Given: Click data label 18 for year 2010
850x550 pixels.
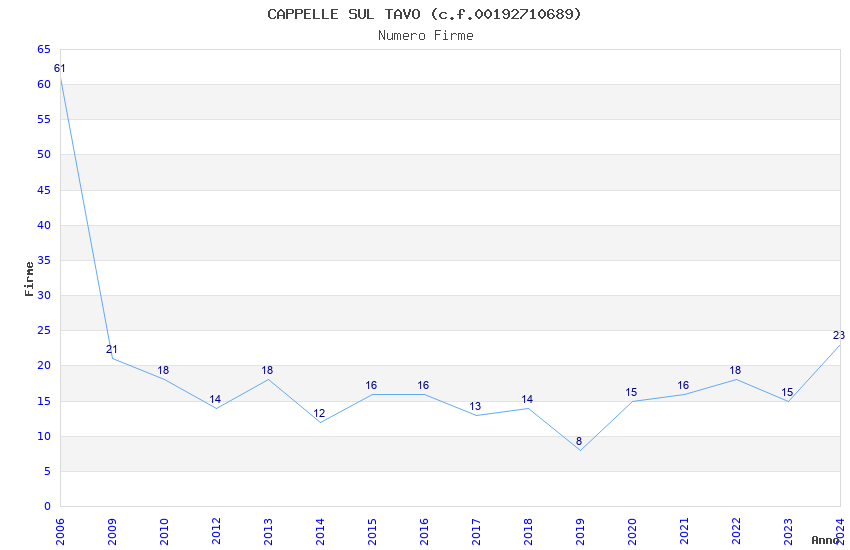Looking at the screenshot, I should (x=163, y=370).
